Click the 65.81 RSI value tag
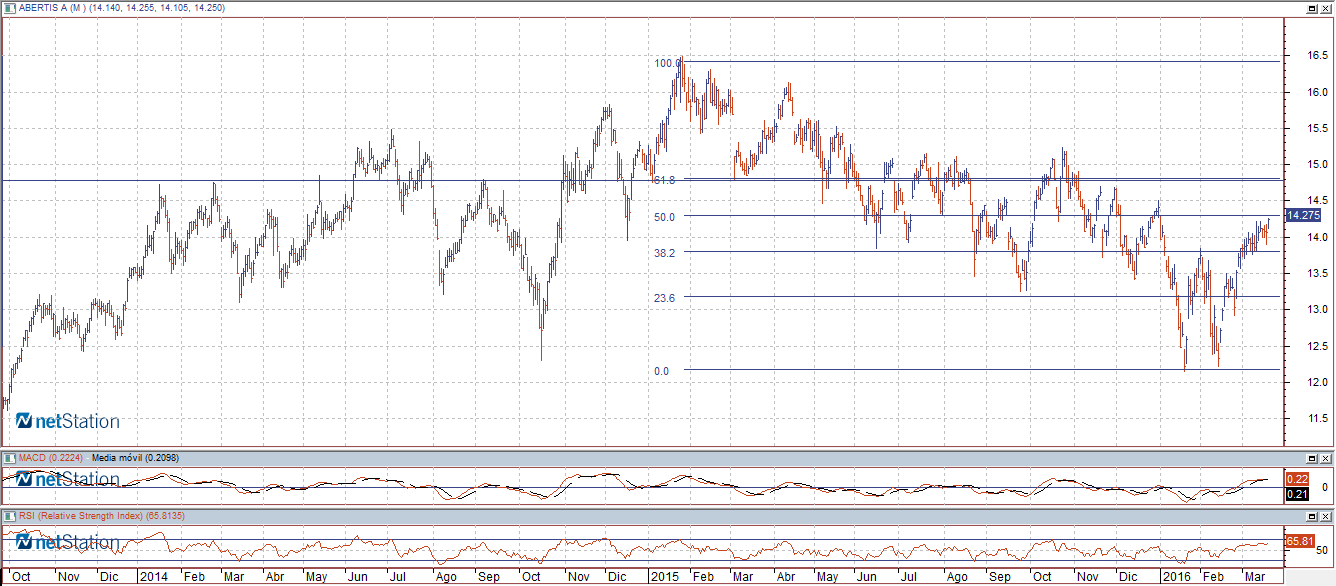1336x586 pixels. 1298,541
